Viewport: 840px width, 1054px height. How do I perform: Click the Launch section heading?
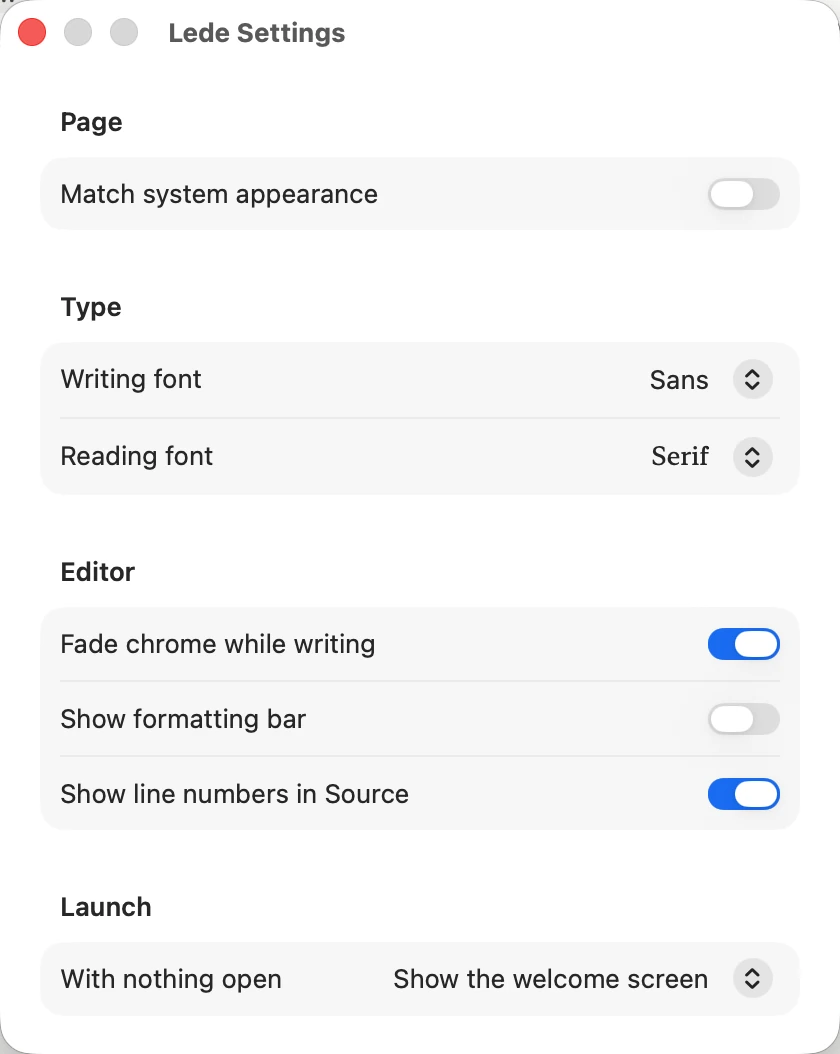click(106, 907)
